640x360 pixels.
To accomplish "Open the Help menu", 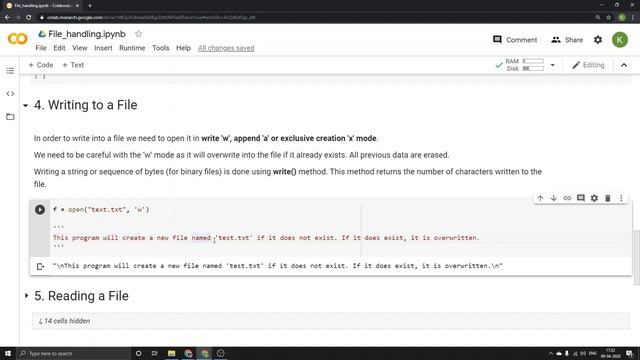I will 183,48.
